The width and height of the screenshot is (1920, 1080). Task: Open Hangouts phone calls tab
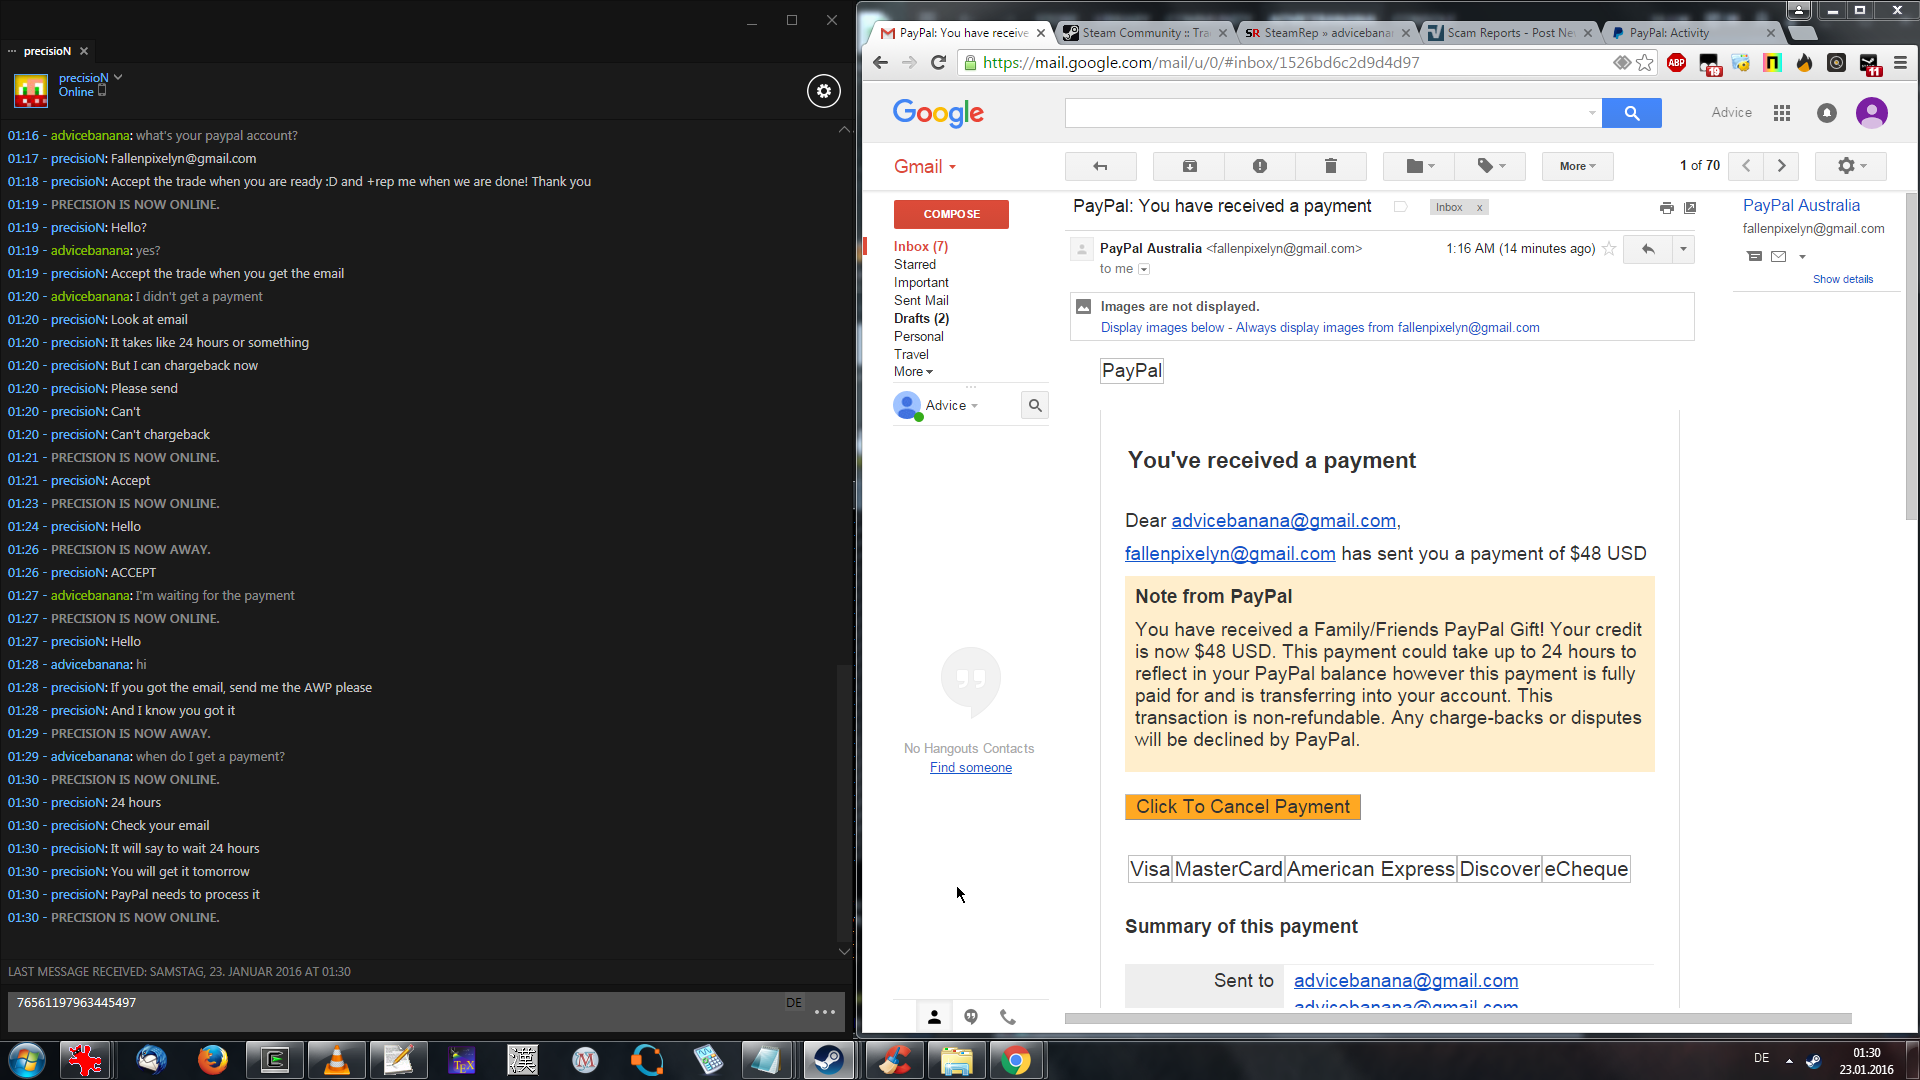(1008, 1017)
